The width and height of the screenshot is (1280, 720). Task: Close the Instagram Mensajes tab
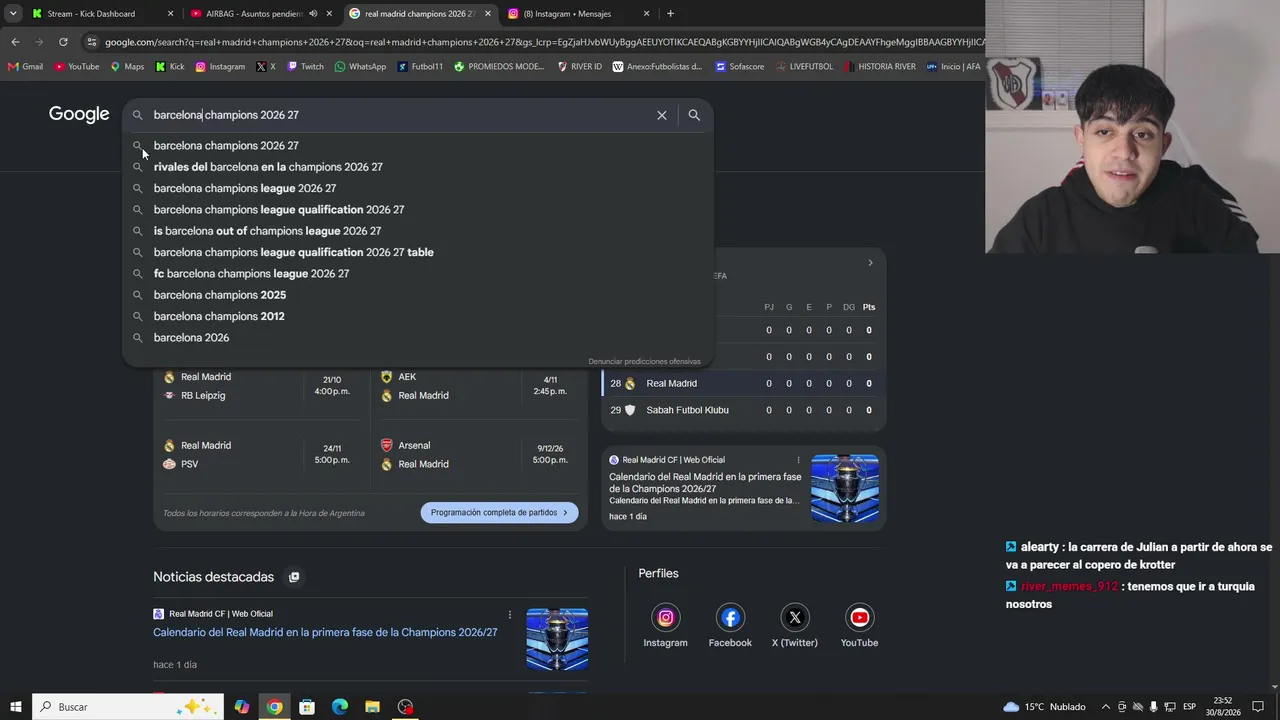click(x=646, y=14)
